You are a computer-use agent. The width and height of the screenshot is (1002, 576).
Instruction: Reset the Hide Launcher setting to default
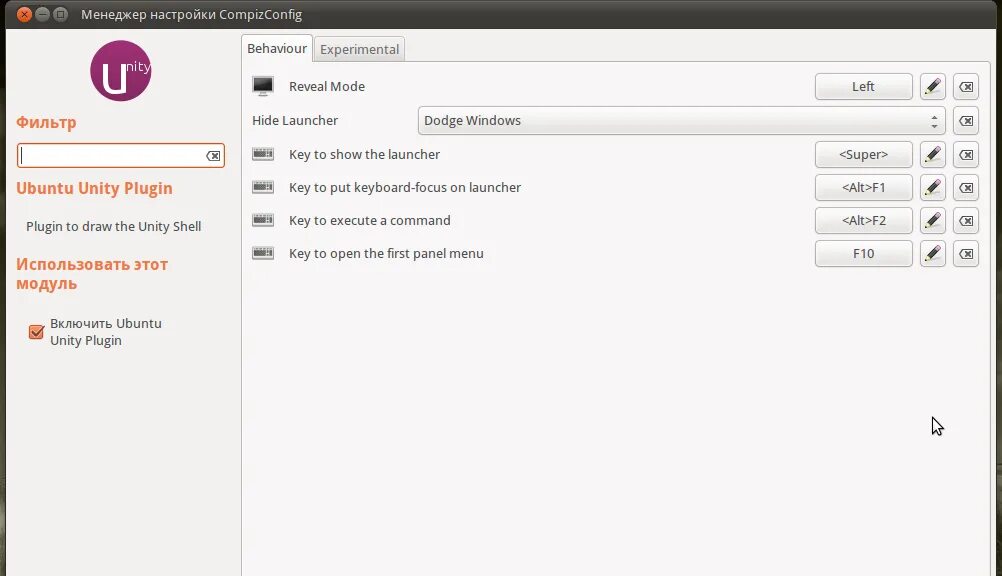[x=966, y=121]
